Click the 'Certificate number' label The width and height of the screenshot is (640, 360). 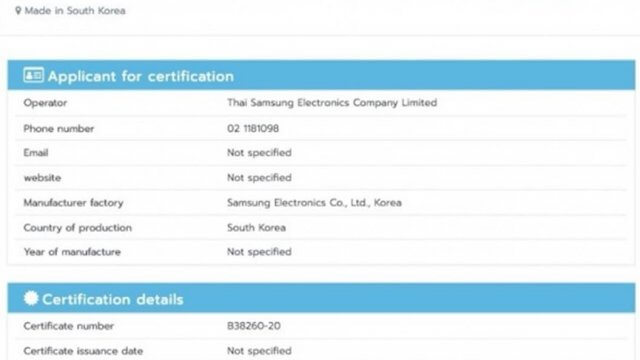point(69,326)
